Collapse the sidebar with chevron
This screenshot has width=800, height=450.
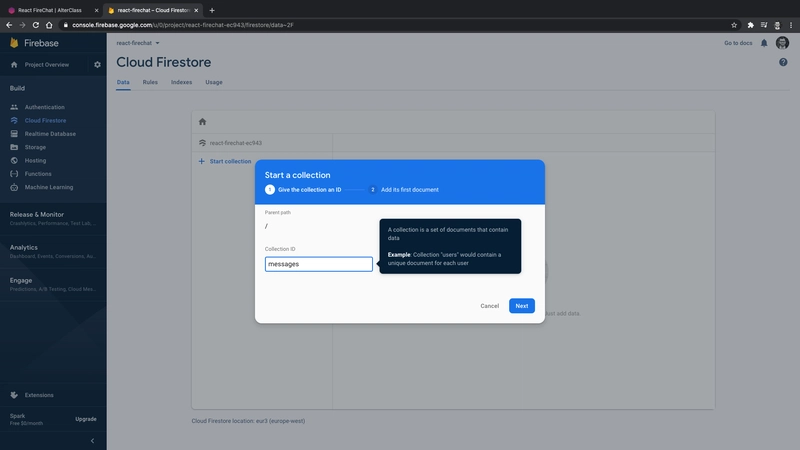(92, 441)
